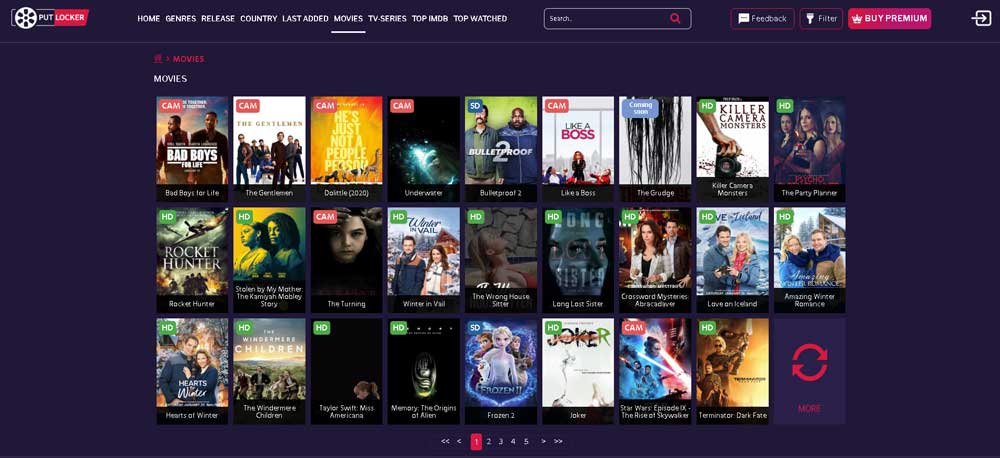Click the previous page single arrow
The height and width of the screenshot is (458, 1000).
(459, 441)
